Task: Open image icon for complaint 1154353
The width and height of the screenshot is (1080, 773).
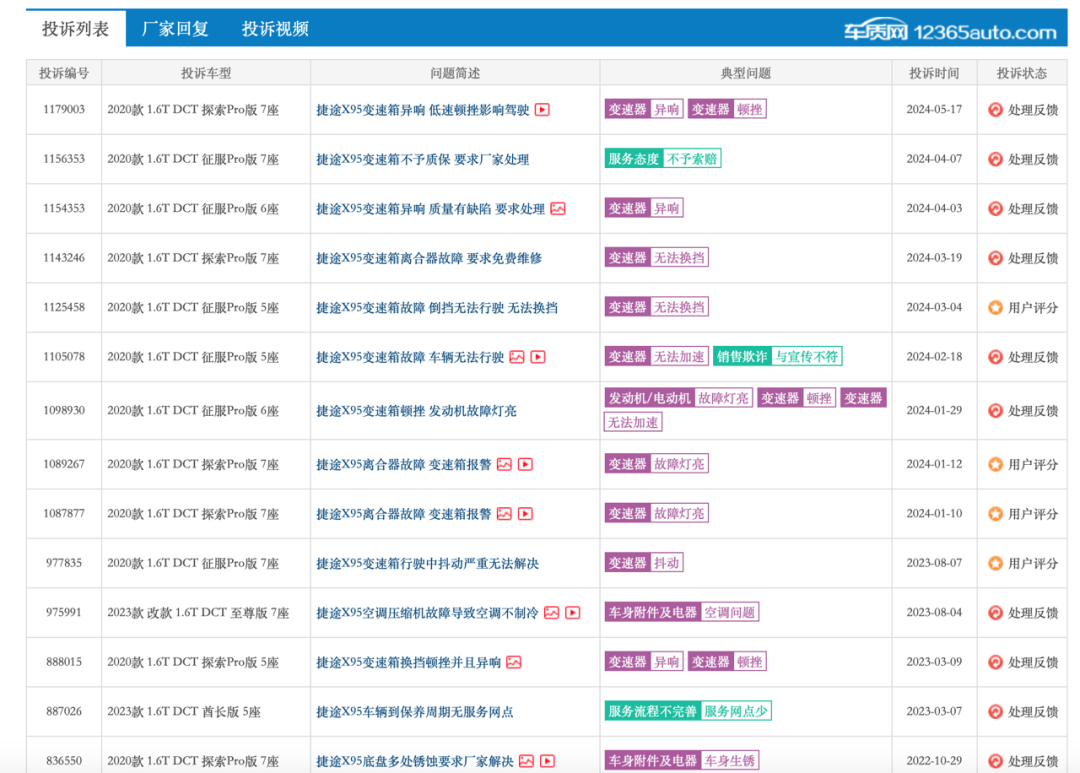Action: coord(558,209)
